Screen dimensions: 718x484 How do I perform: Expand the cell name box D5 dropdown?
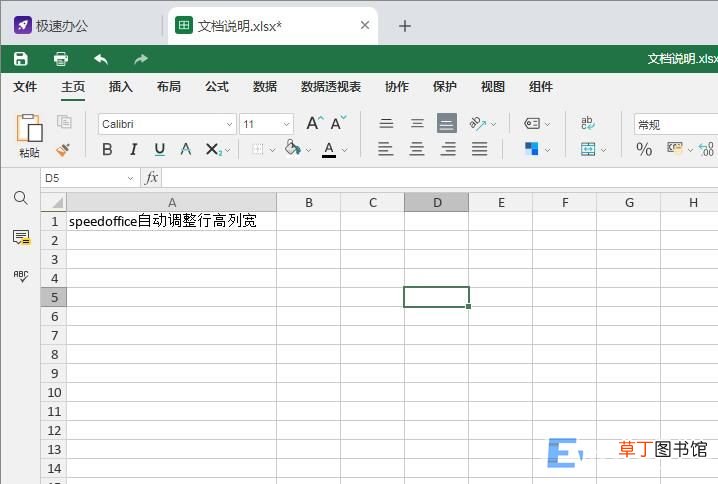[x=131, y=179]
